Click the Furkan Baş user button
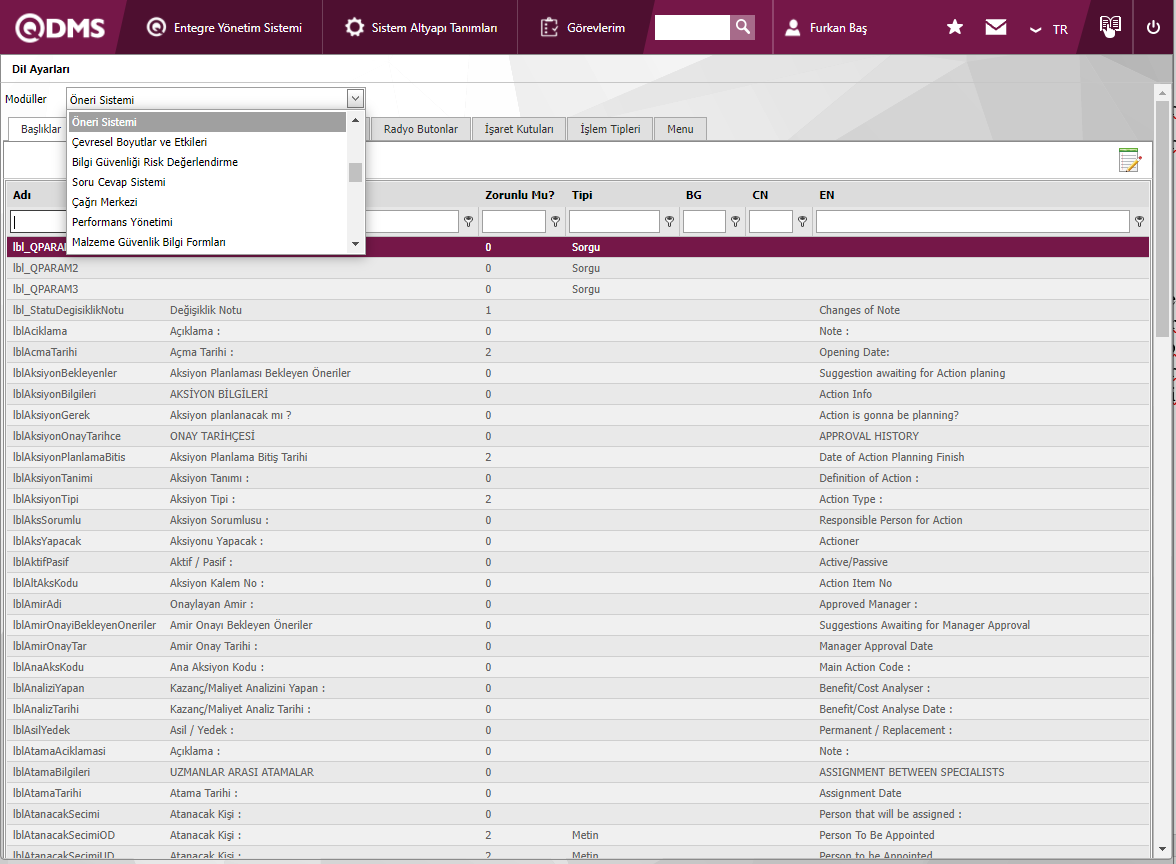 tap(826, 28)
